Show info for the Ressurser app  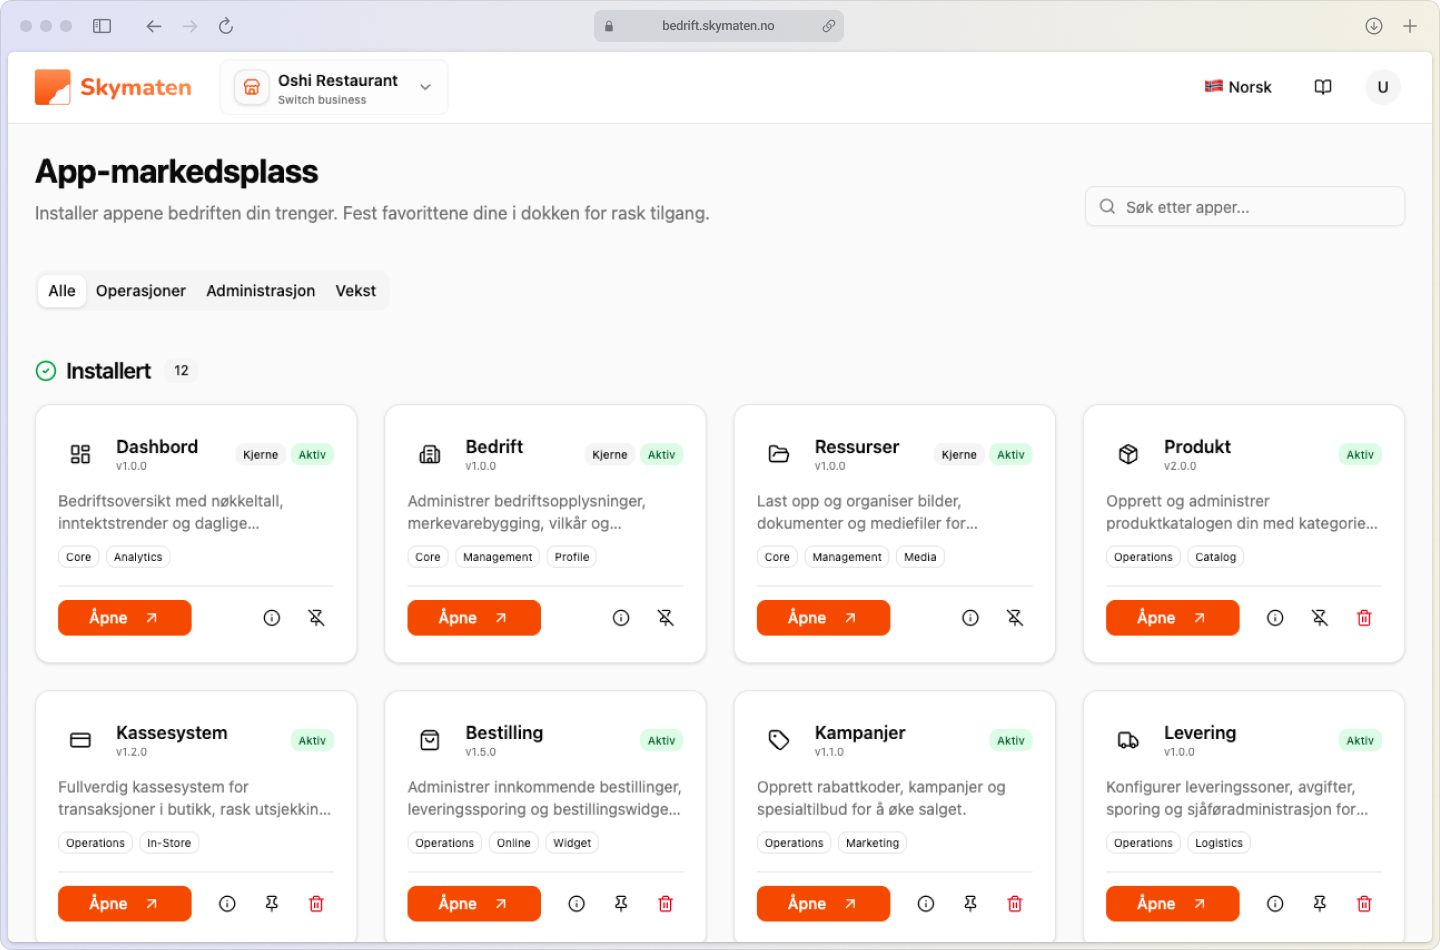click(970, 618)
